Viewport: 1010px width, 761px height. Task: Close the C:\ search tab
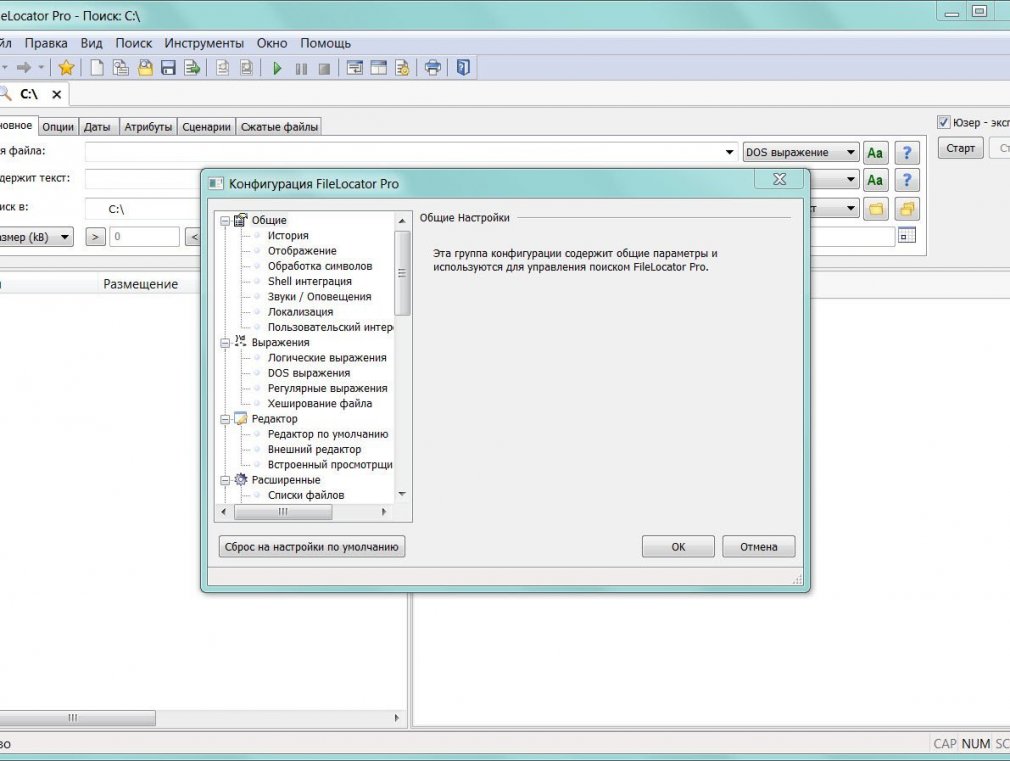coord(57,95)
